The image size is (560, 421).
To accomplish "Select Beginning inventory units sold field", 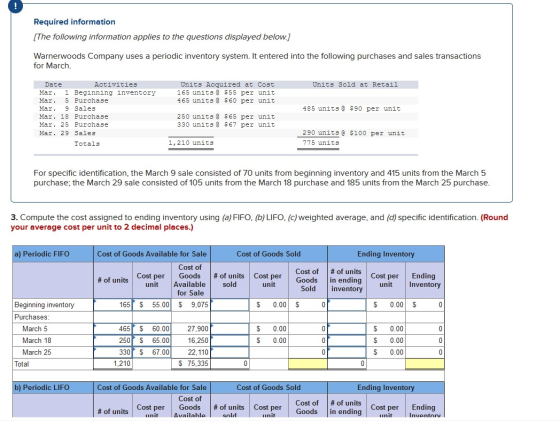I will click(230, 305).
